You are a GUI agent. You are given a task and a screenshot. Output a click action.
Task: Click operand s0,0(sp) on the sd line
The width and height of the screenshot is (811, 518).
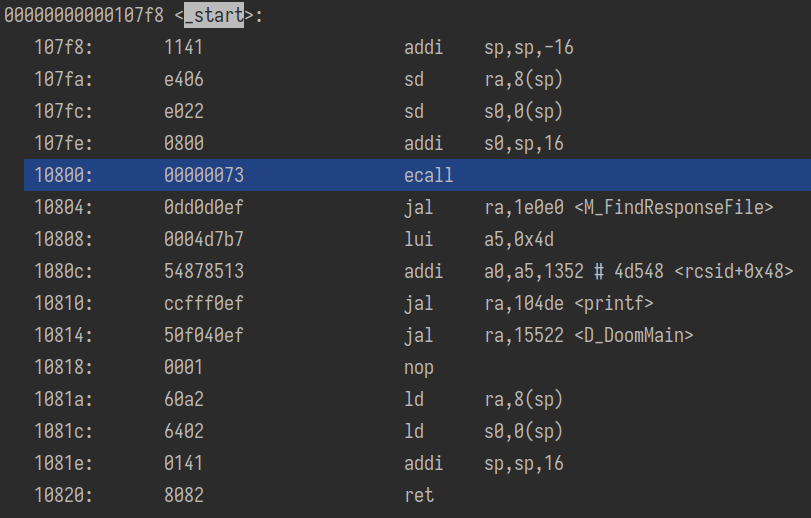(523, 111)
